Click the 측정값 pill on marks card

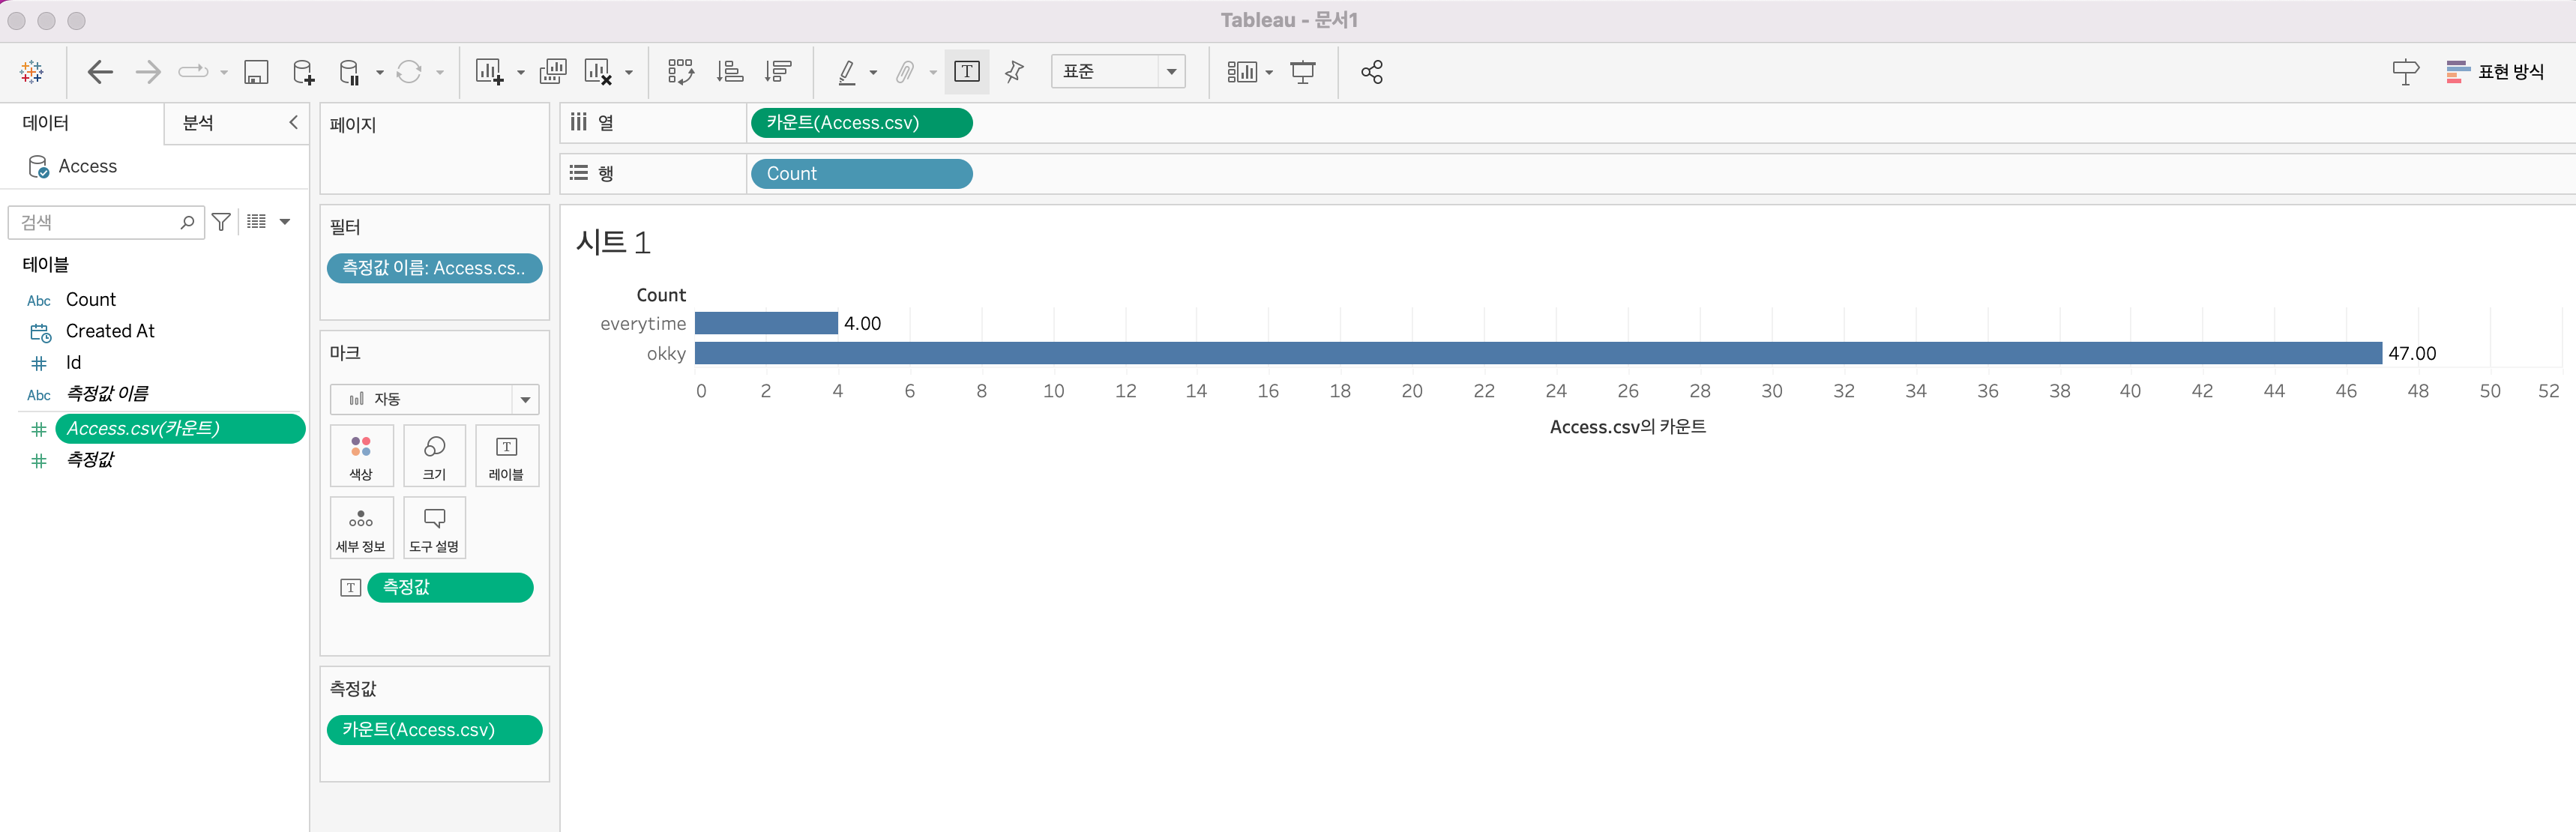pos(450,587)
